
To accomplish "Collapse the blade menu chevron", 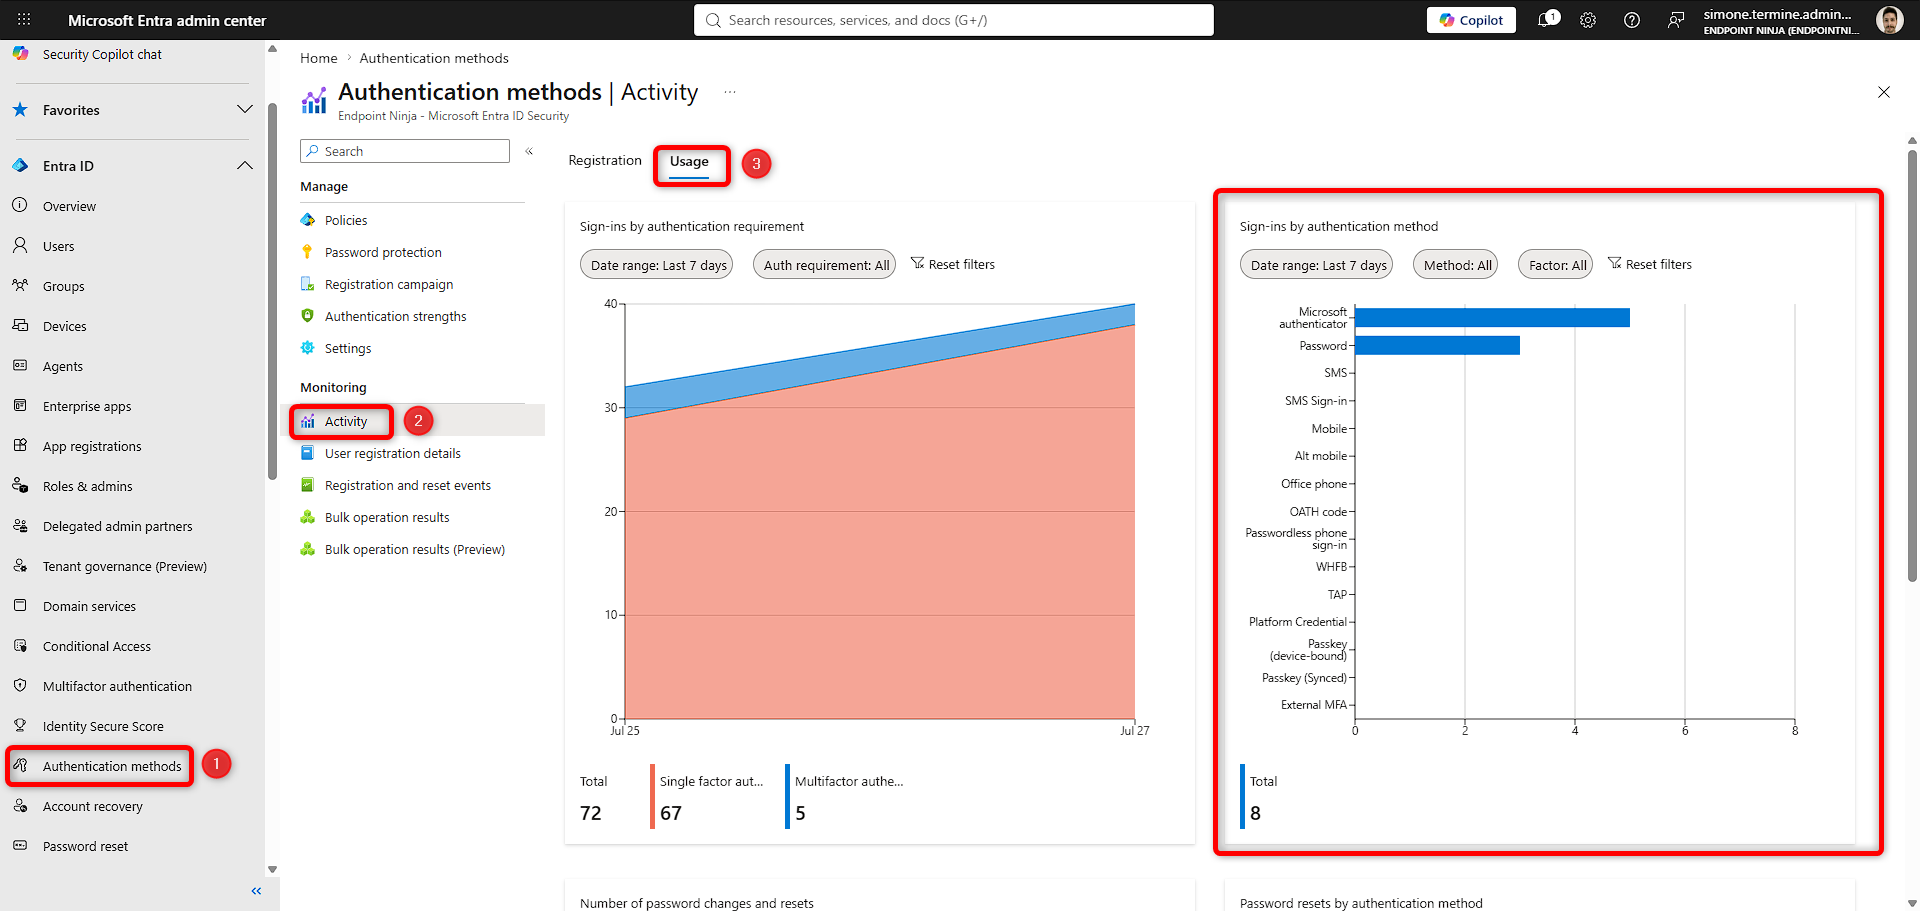I will (529, 151).
